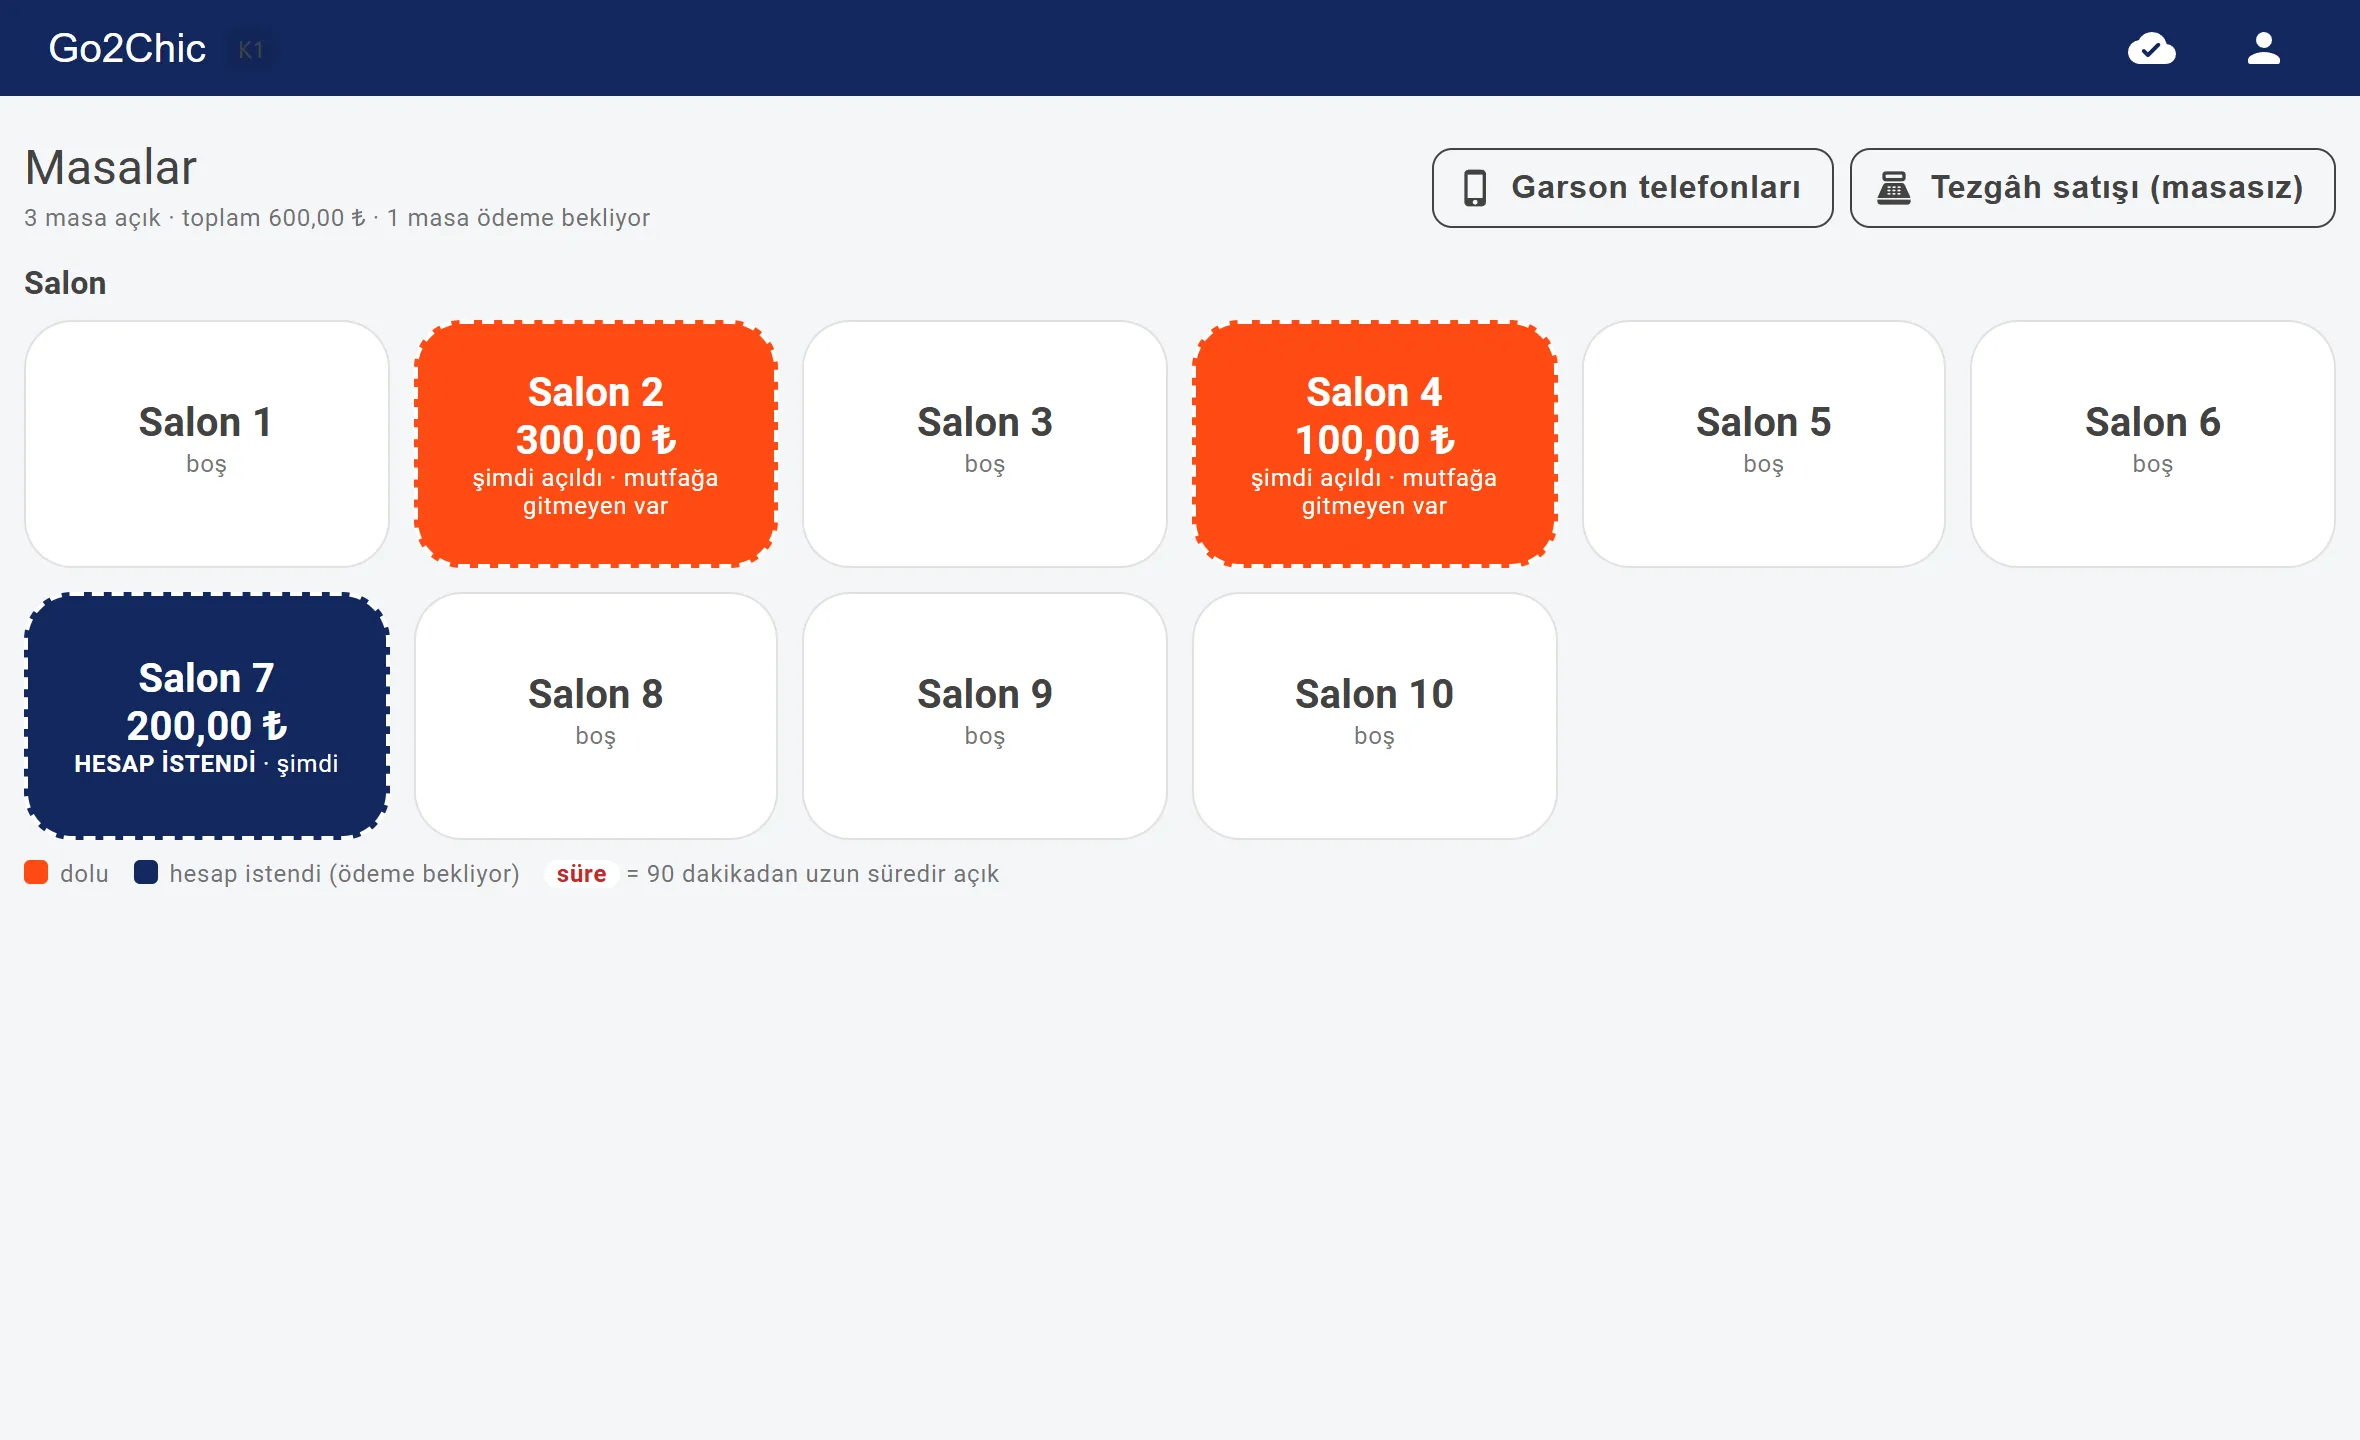Open occupied table Salon 2

pyautogui.click(x=596, y=444)
